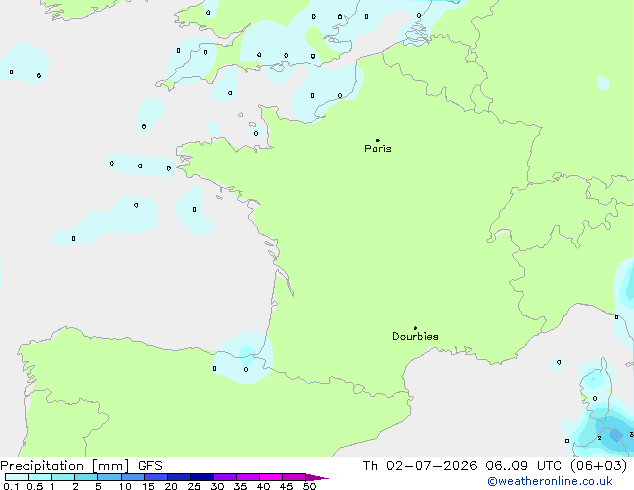Click the '25' legend scale value
Image resolution: width=634 pixels, height=490 pixels.
click(x=194, y=486)
